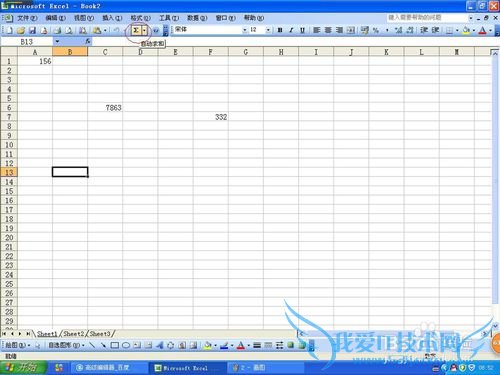Screen dimensions: 500x375
Task: Toggle Bold formatting
Action: 280,30
